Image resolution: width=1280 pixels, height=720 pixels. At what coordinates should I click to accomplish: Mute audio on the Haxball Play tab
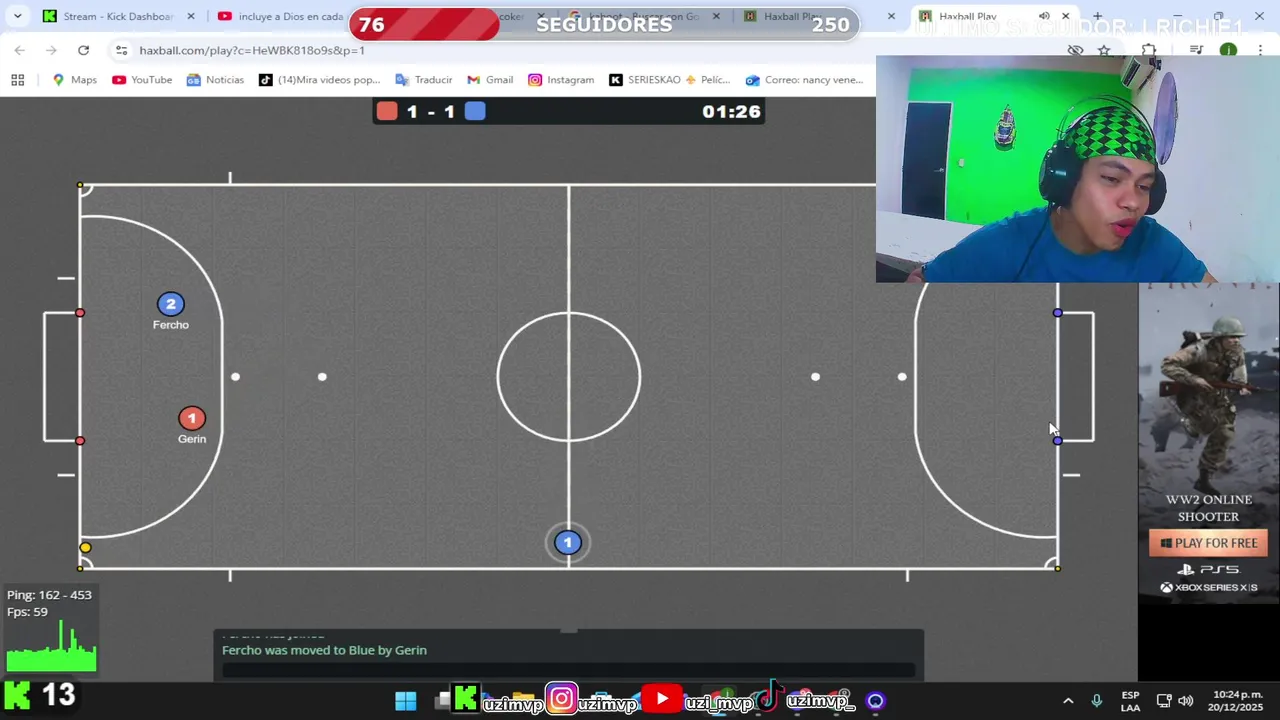1044,16
